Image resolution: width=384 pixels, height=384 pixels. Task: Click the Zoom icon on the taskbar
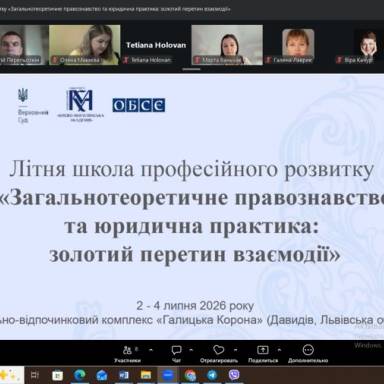[168, 375]
